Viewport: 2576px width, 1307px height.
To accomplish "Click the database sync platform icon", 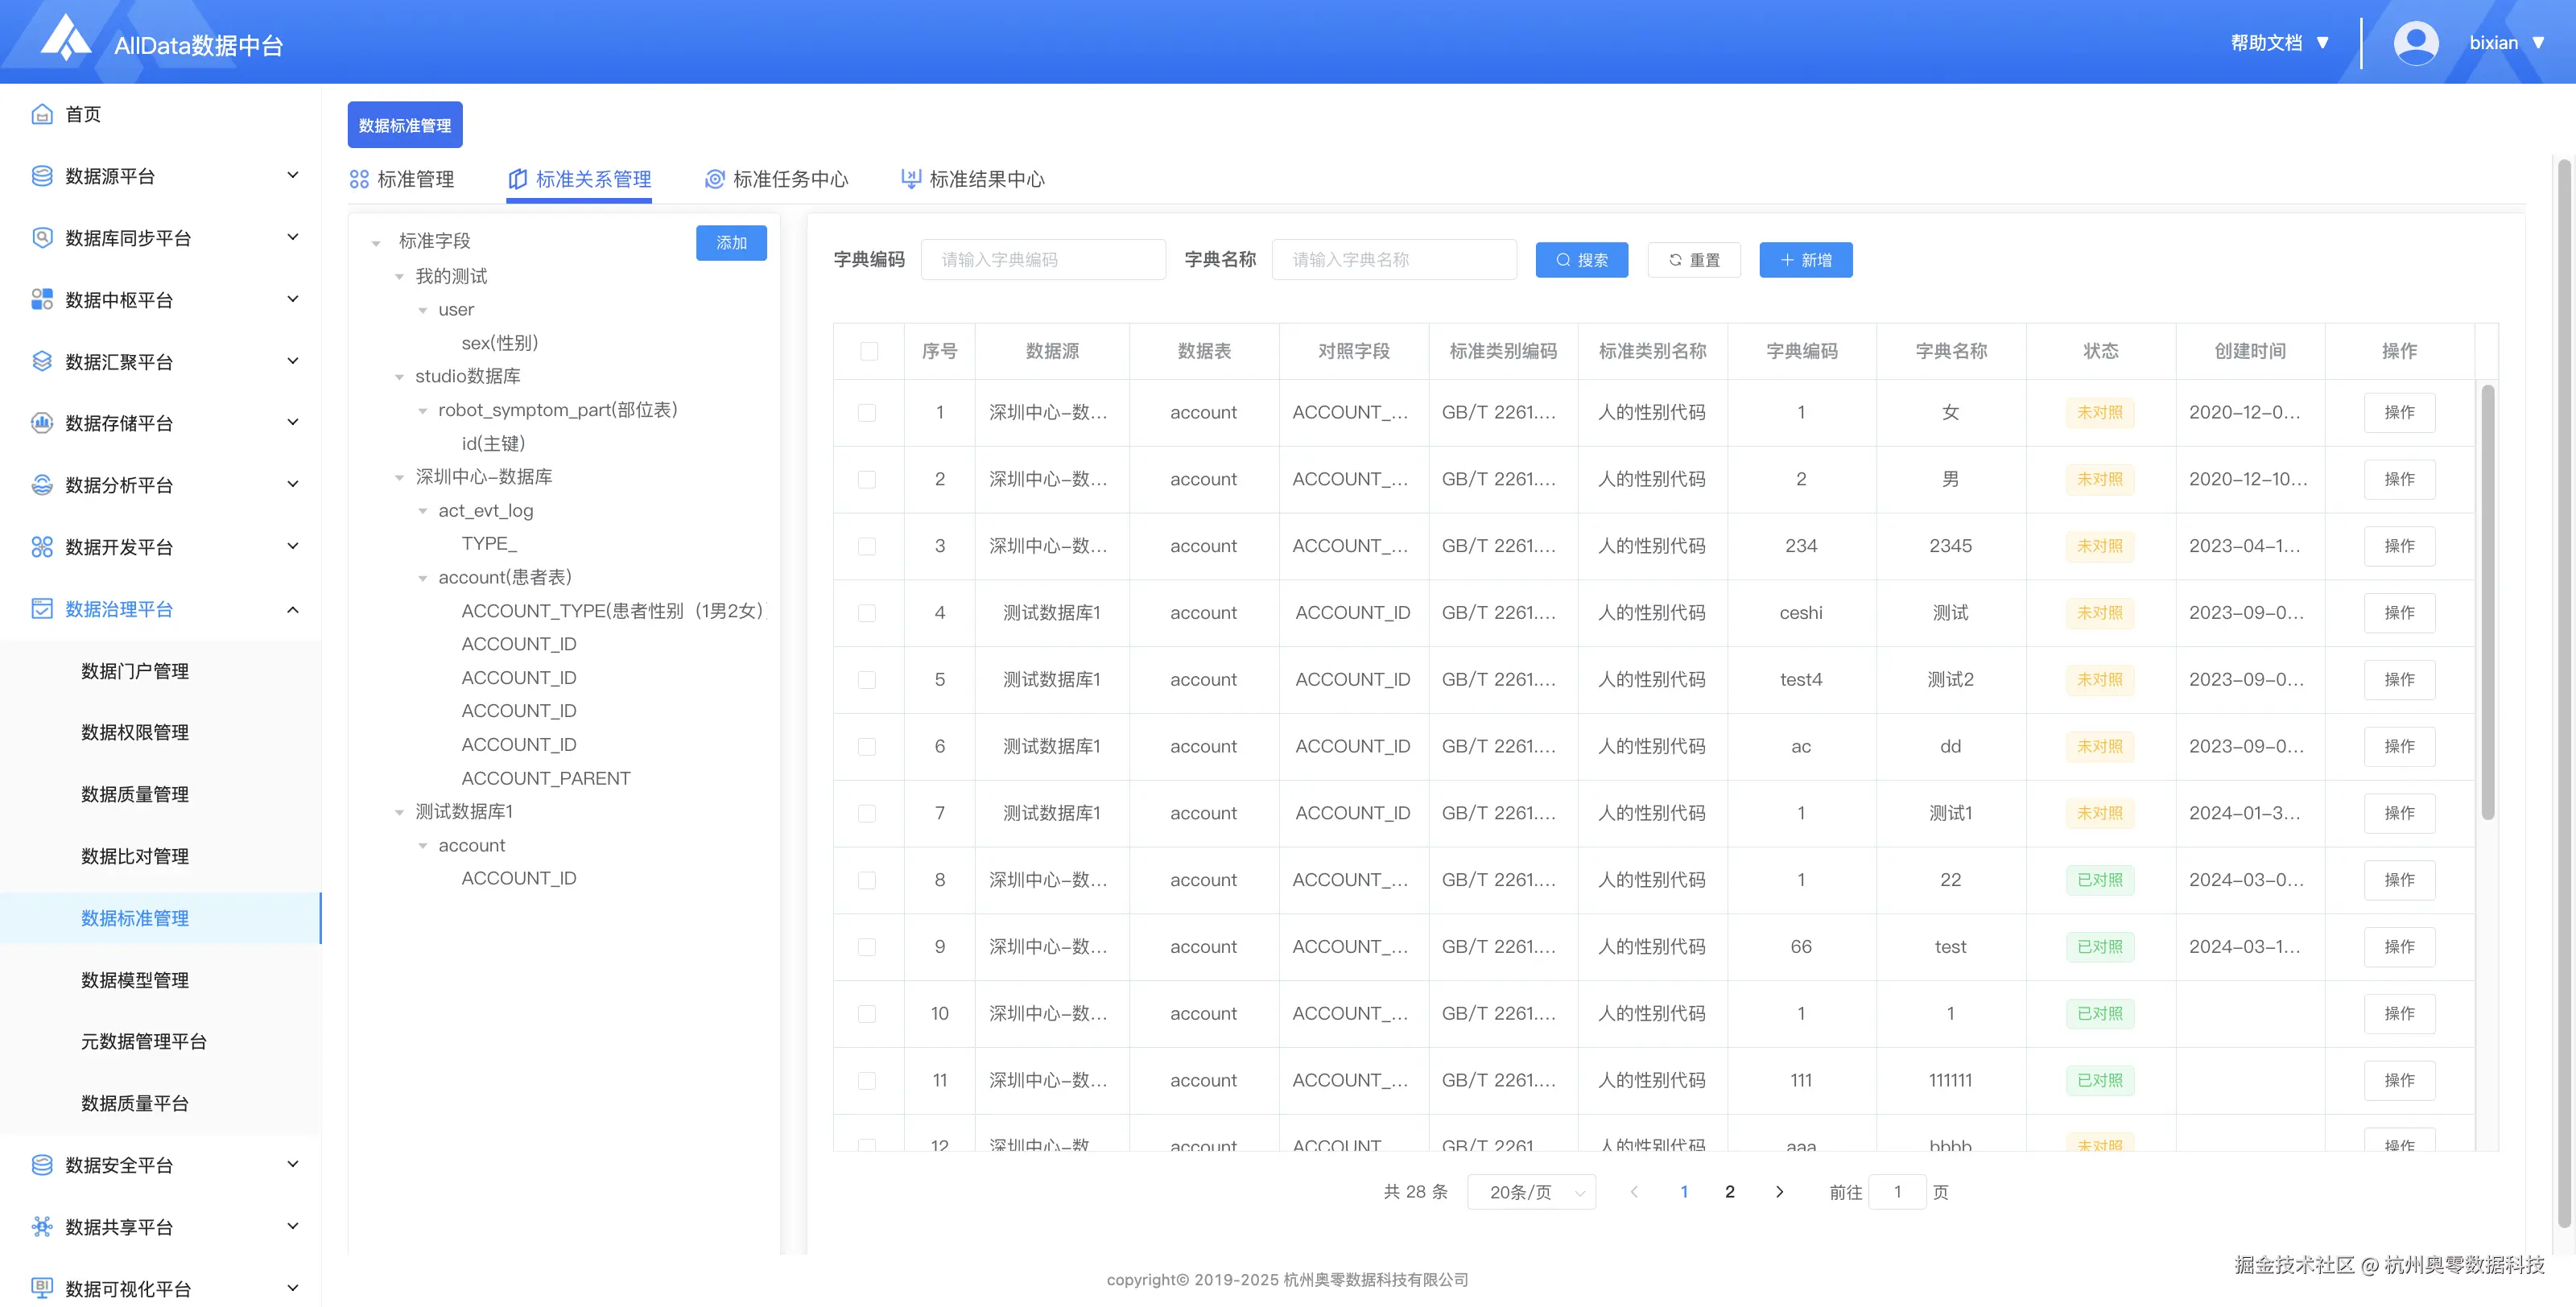I will 41,238.
